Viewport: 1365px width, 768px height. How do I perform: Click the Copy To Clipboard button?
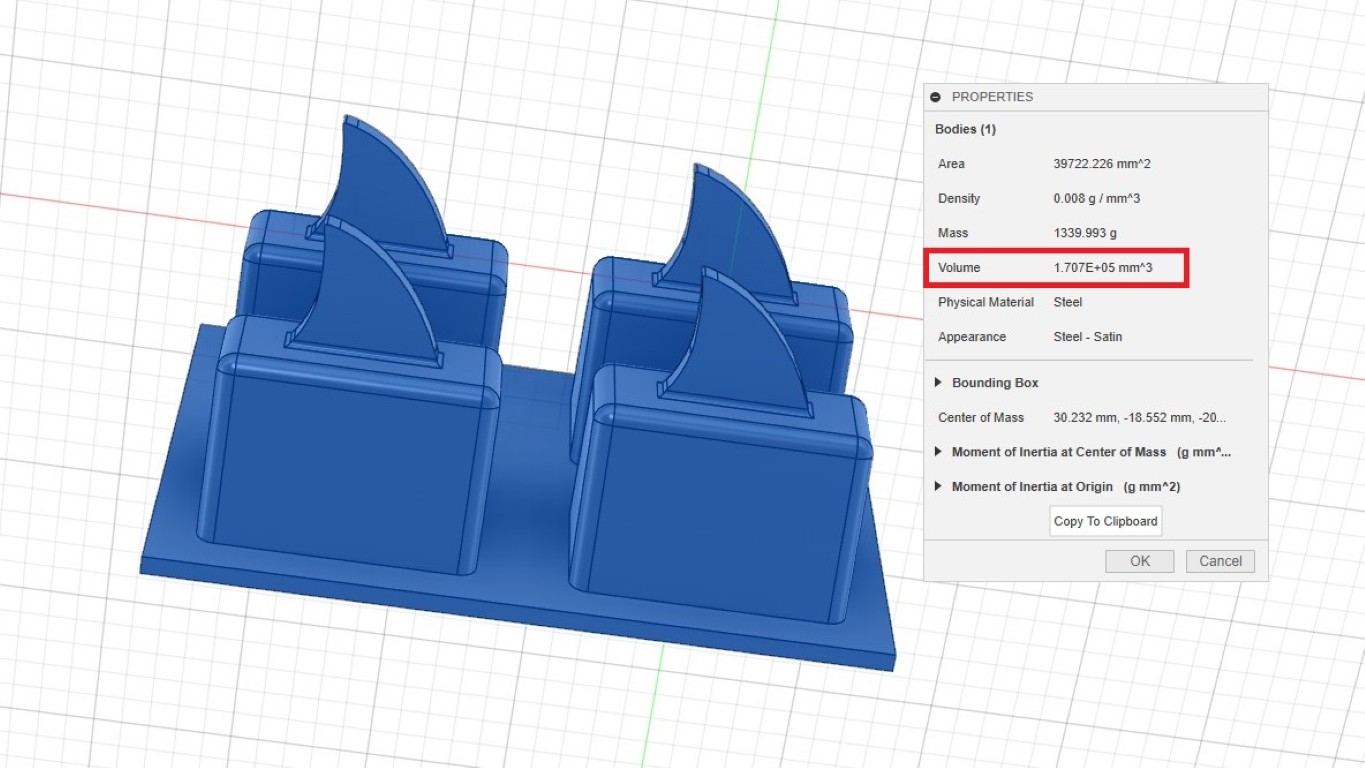(x=1106, y=521)
